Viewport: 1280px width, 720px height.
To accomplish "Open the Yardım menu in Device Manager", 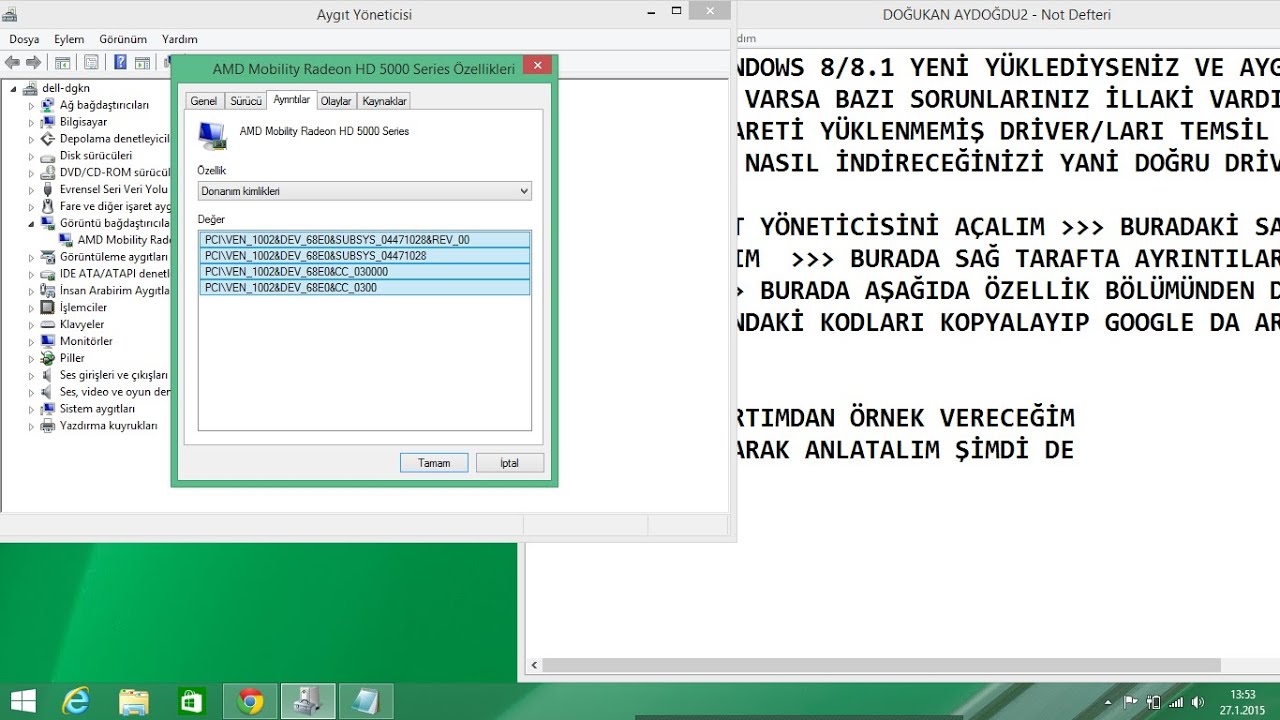I will 180,39.
